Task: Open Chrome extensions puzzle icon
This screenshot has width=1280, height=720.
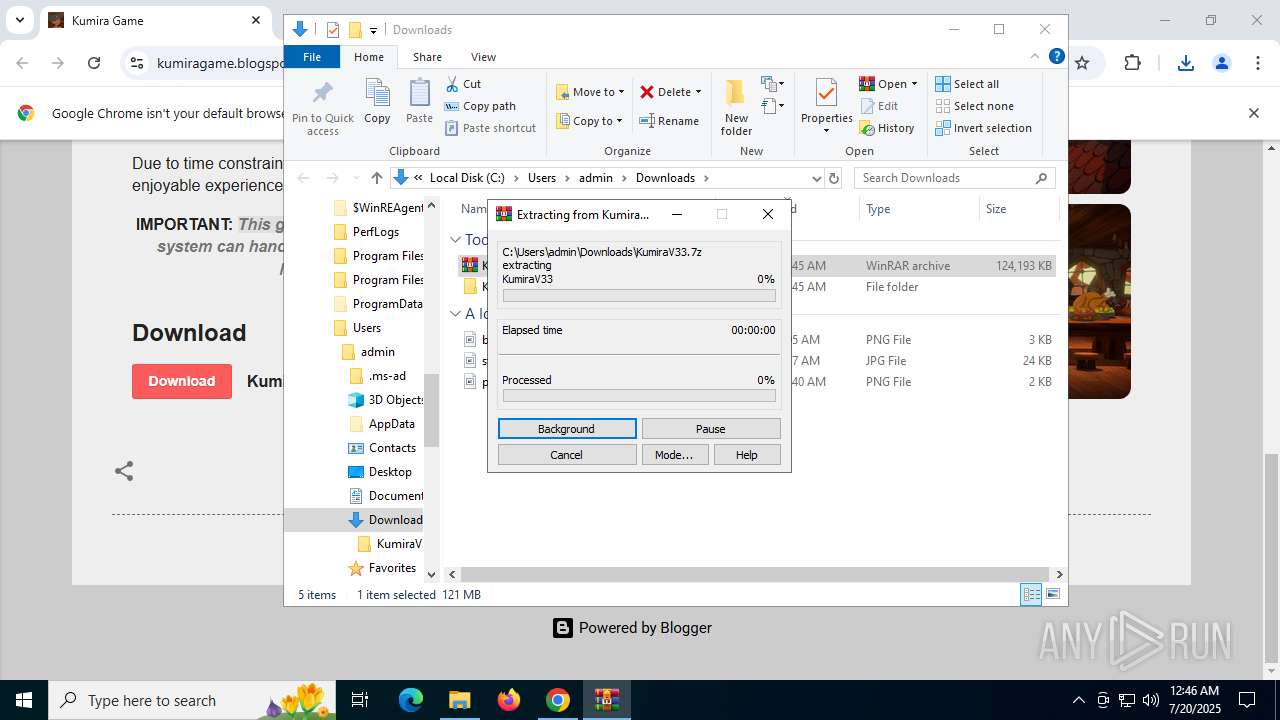Action: click(1132, 63)
